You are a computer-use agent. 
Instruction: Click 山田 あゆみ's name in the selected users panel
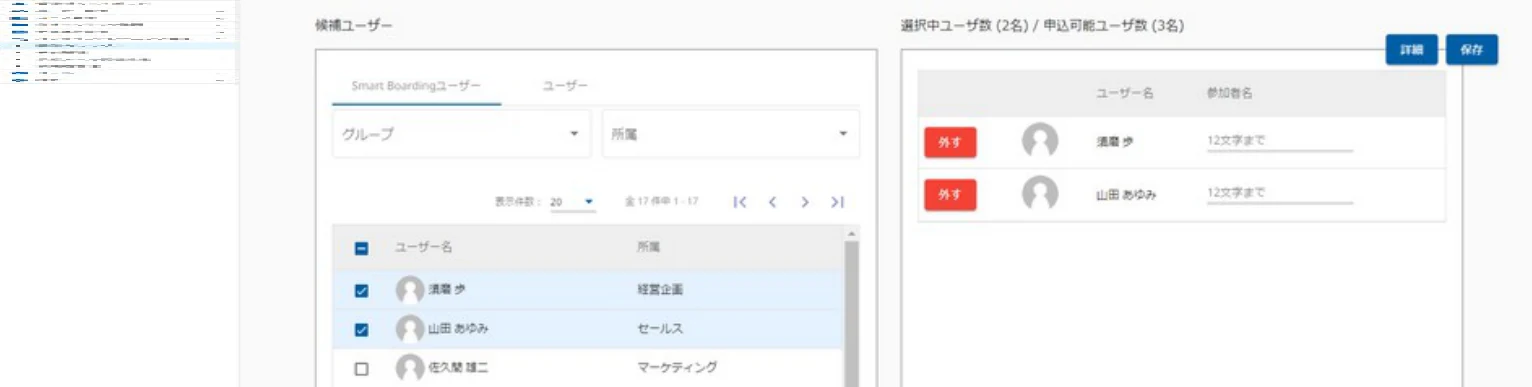pyautogui.click(x=1126, y=194)
